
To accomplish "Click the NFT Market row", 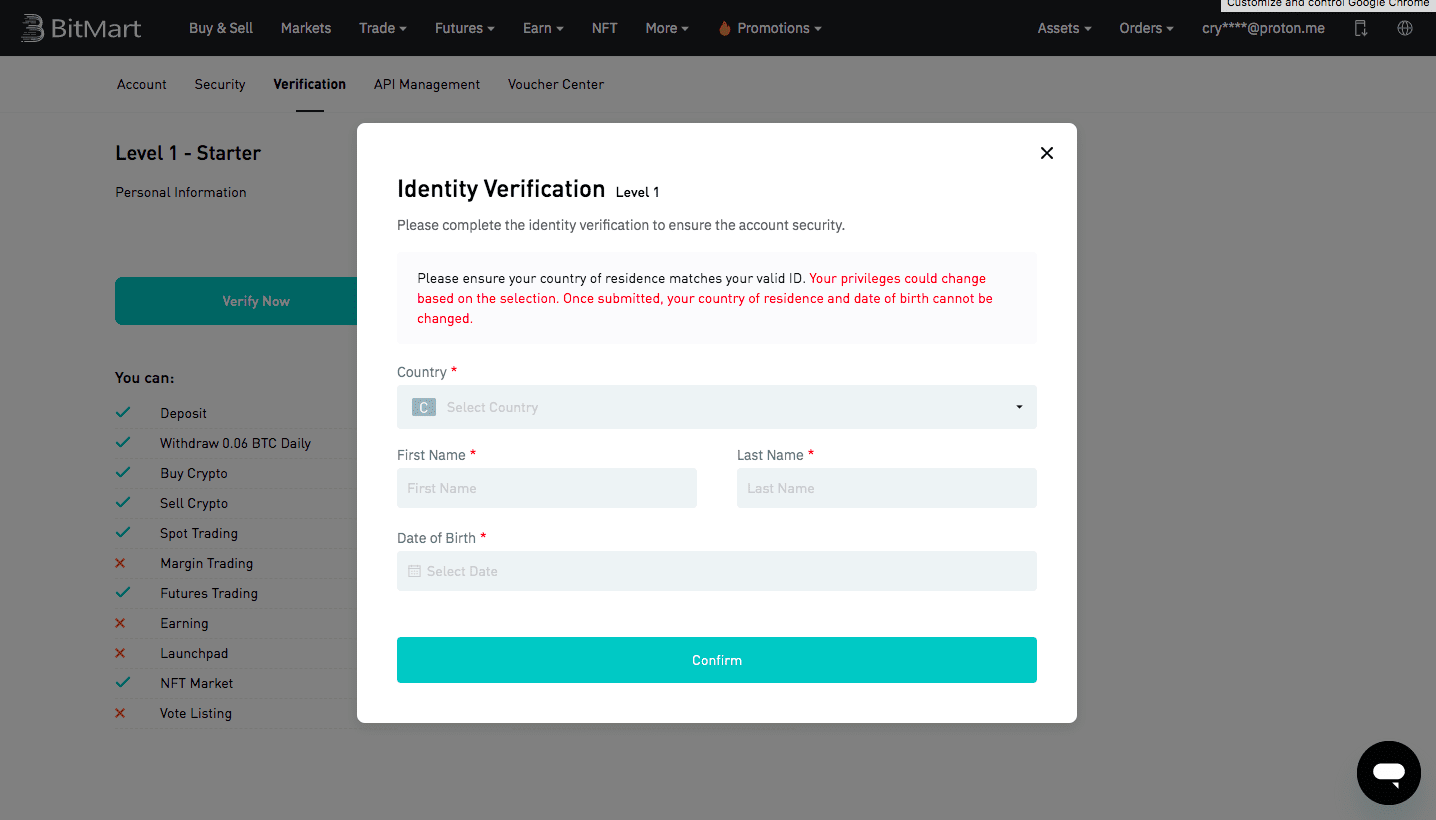I will (197, 683).
